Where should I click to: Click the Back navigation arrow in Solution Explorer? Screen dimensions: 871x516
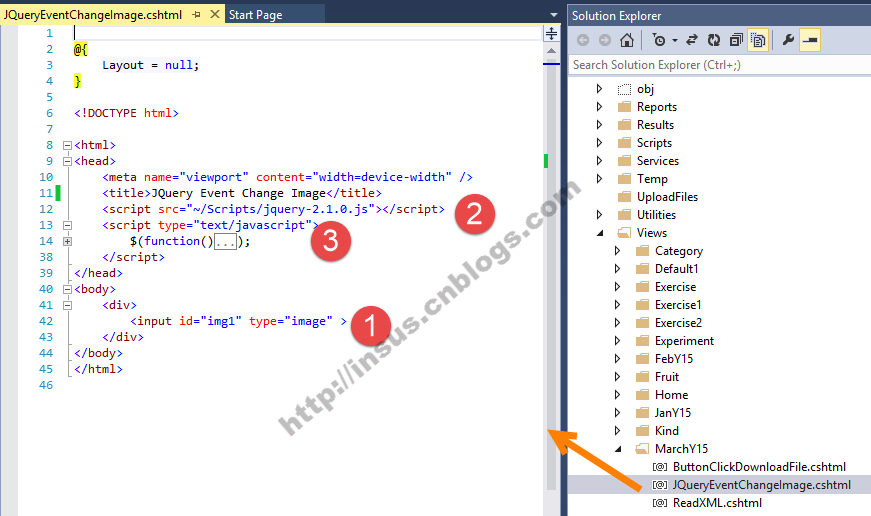click(x=583, y=40)
